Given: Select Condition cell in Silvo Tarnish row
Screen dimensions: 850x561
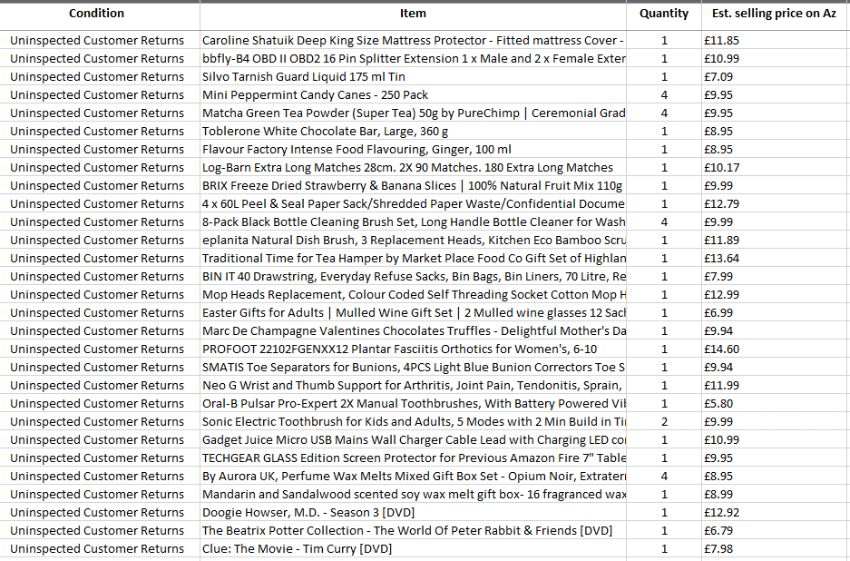Looking at the screenshot, I should coord(100,77).
